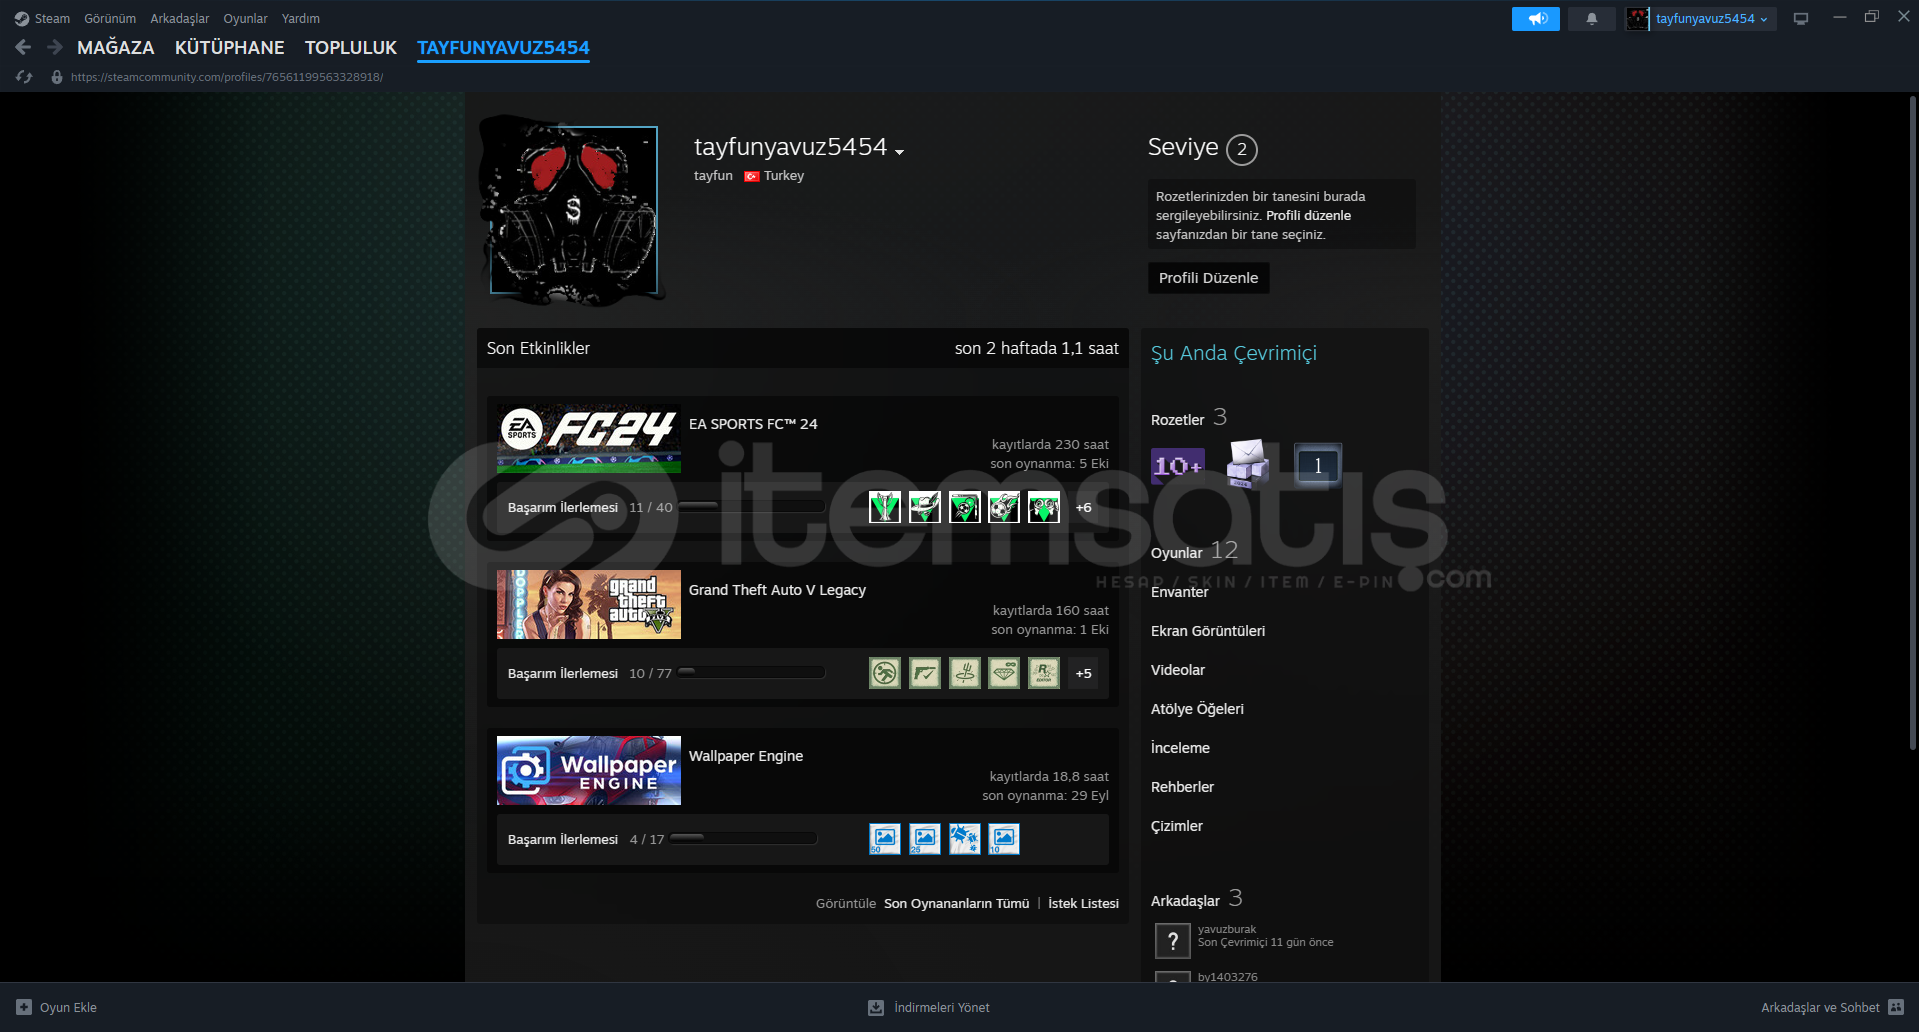Open the EA SPORTS FC 24 game title
Screen dimensions: 1919x1032
click(753, 424)
